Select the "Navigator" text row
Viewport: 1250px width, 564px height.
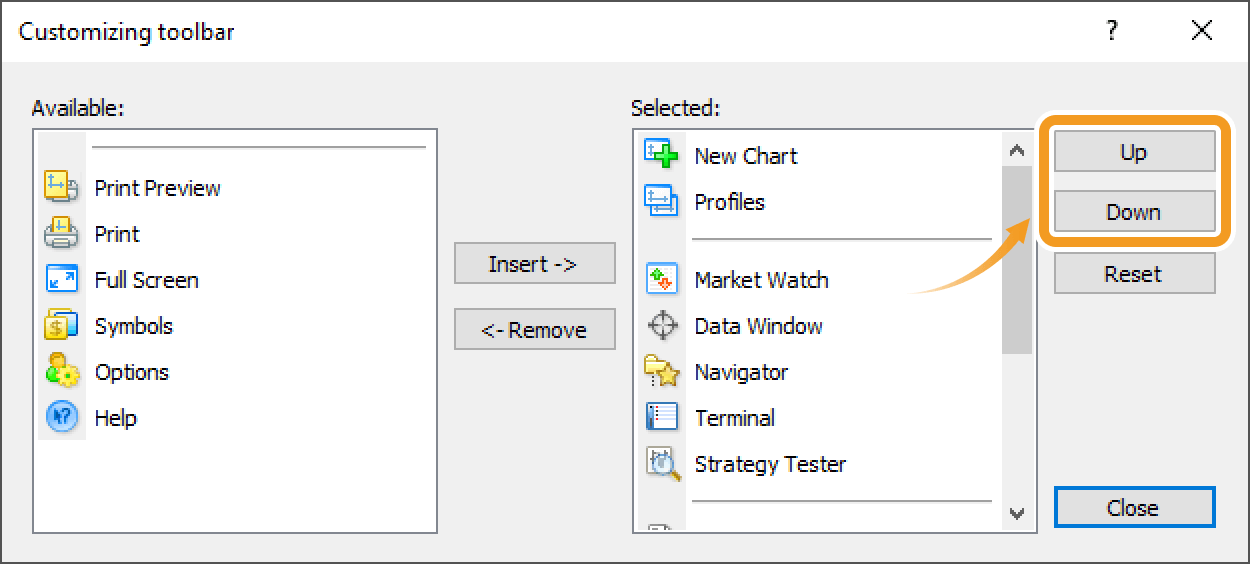click(x=741, y=372)
